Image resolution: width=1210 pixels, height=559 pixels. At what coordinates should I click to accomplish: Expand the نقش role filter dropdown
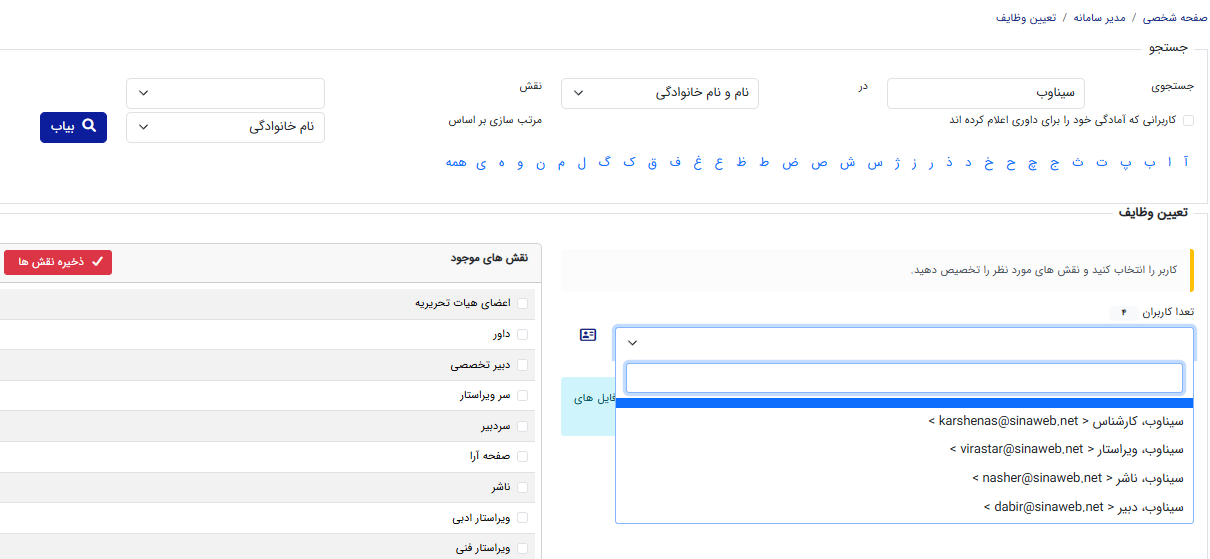coord(225,93)
